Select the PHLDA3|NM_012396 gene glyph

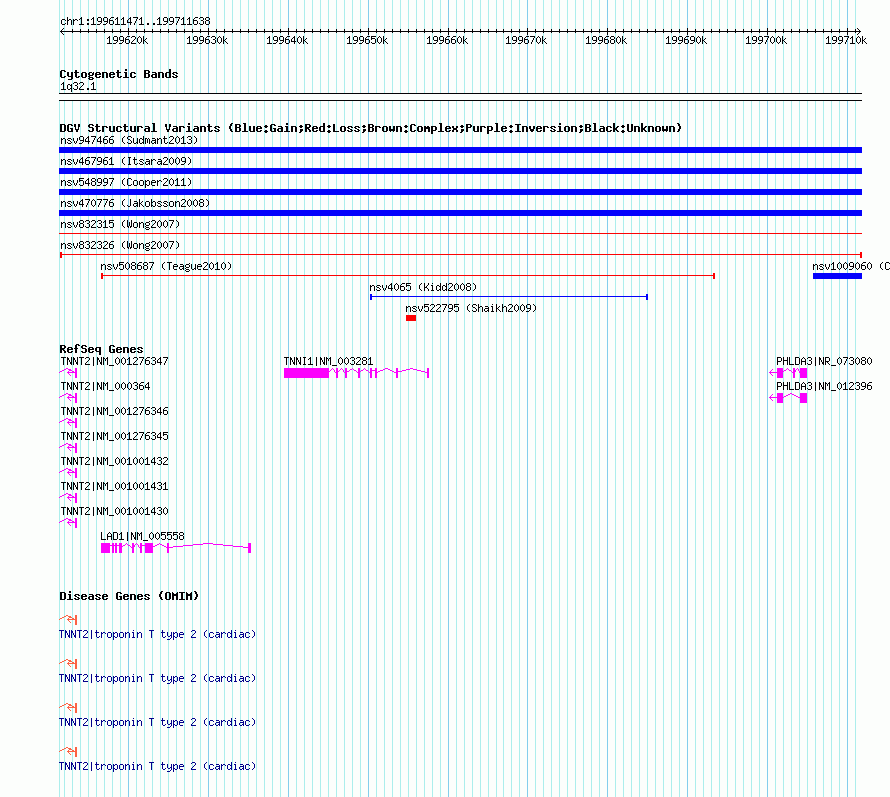788,398
